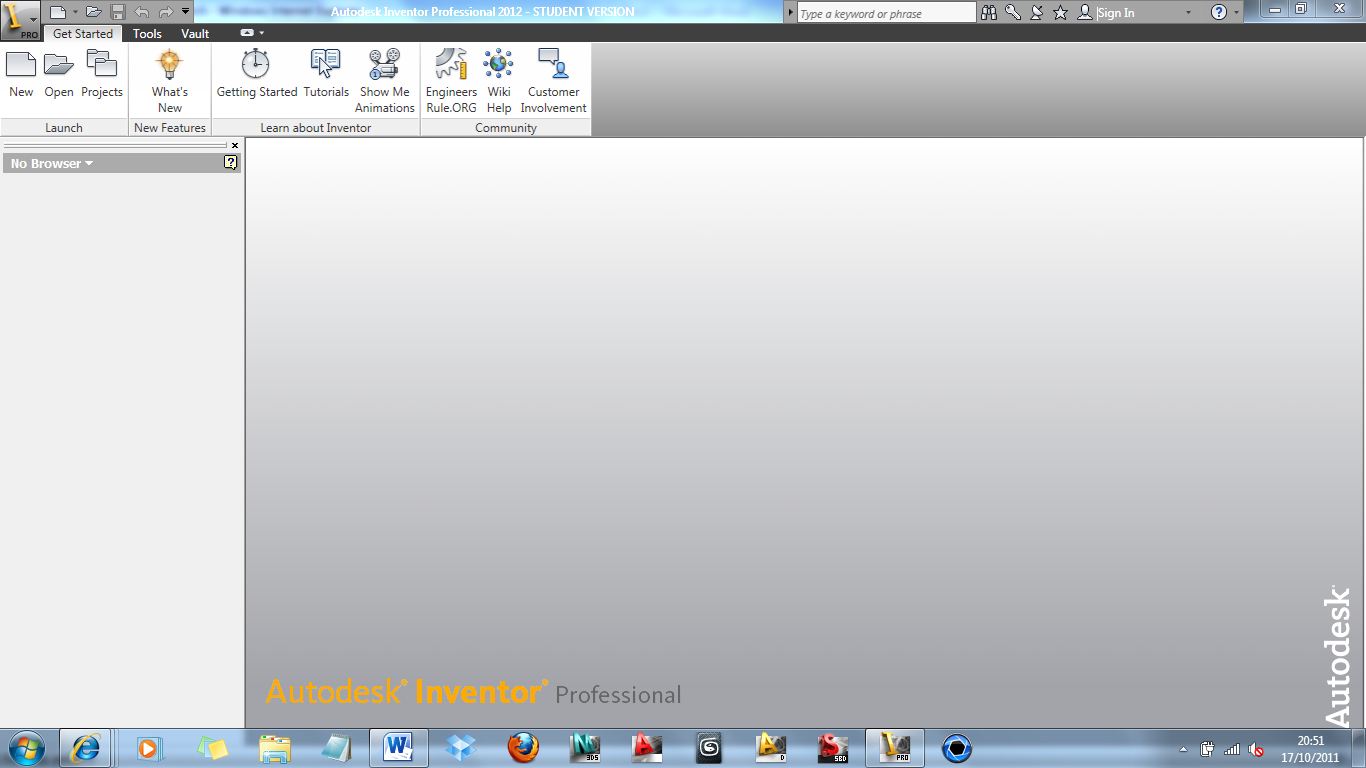The height and width of the screenshot is (768, 1366).
Task: Click the Subscription Center key icon
Action: point(1013,13)
